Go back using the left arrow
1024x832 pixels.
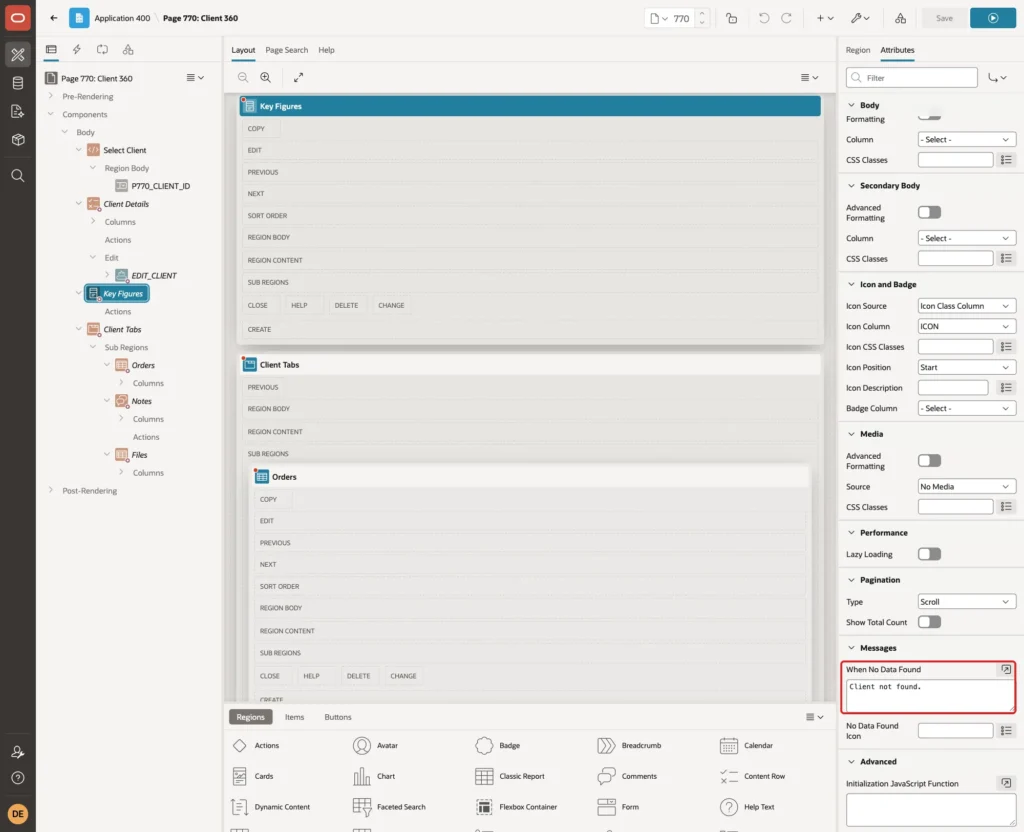click(x=54, y=18)
